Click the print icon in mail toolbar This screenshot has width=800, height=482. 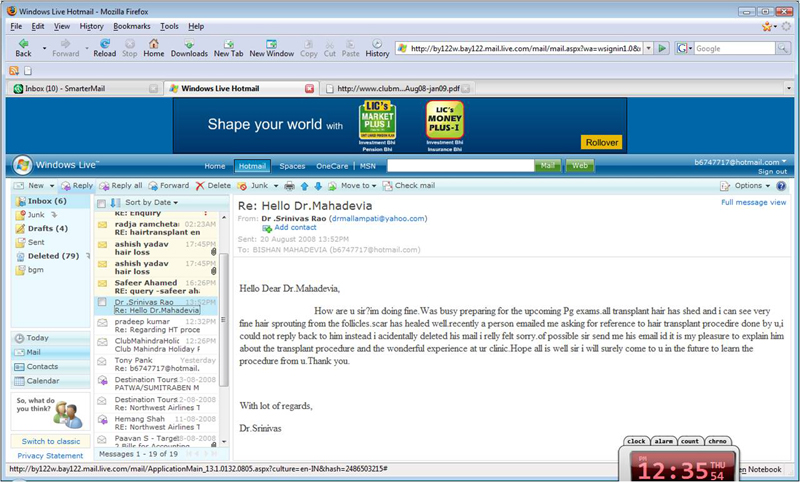[289, 186]
